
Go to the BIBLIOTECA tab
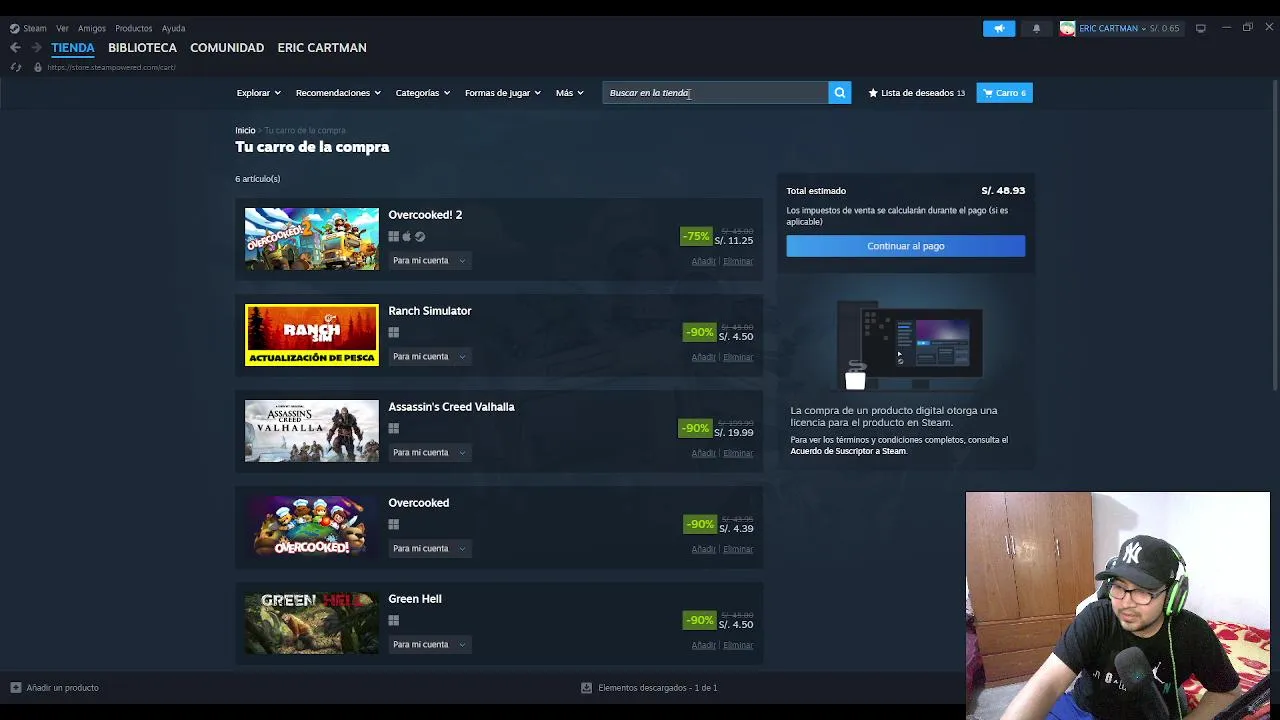click(x=142, y=47)
